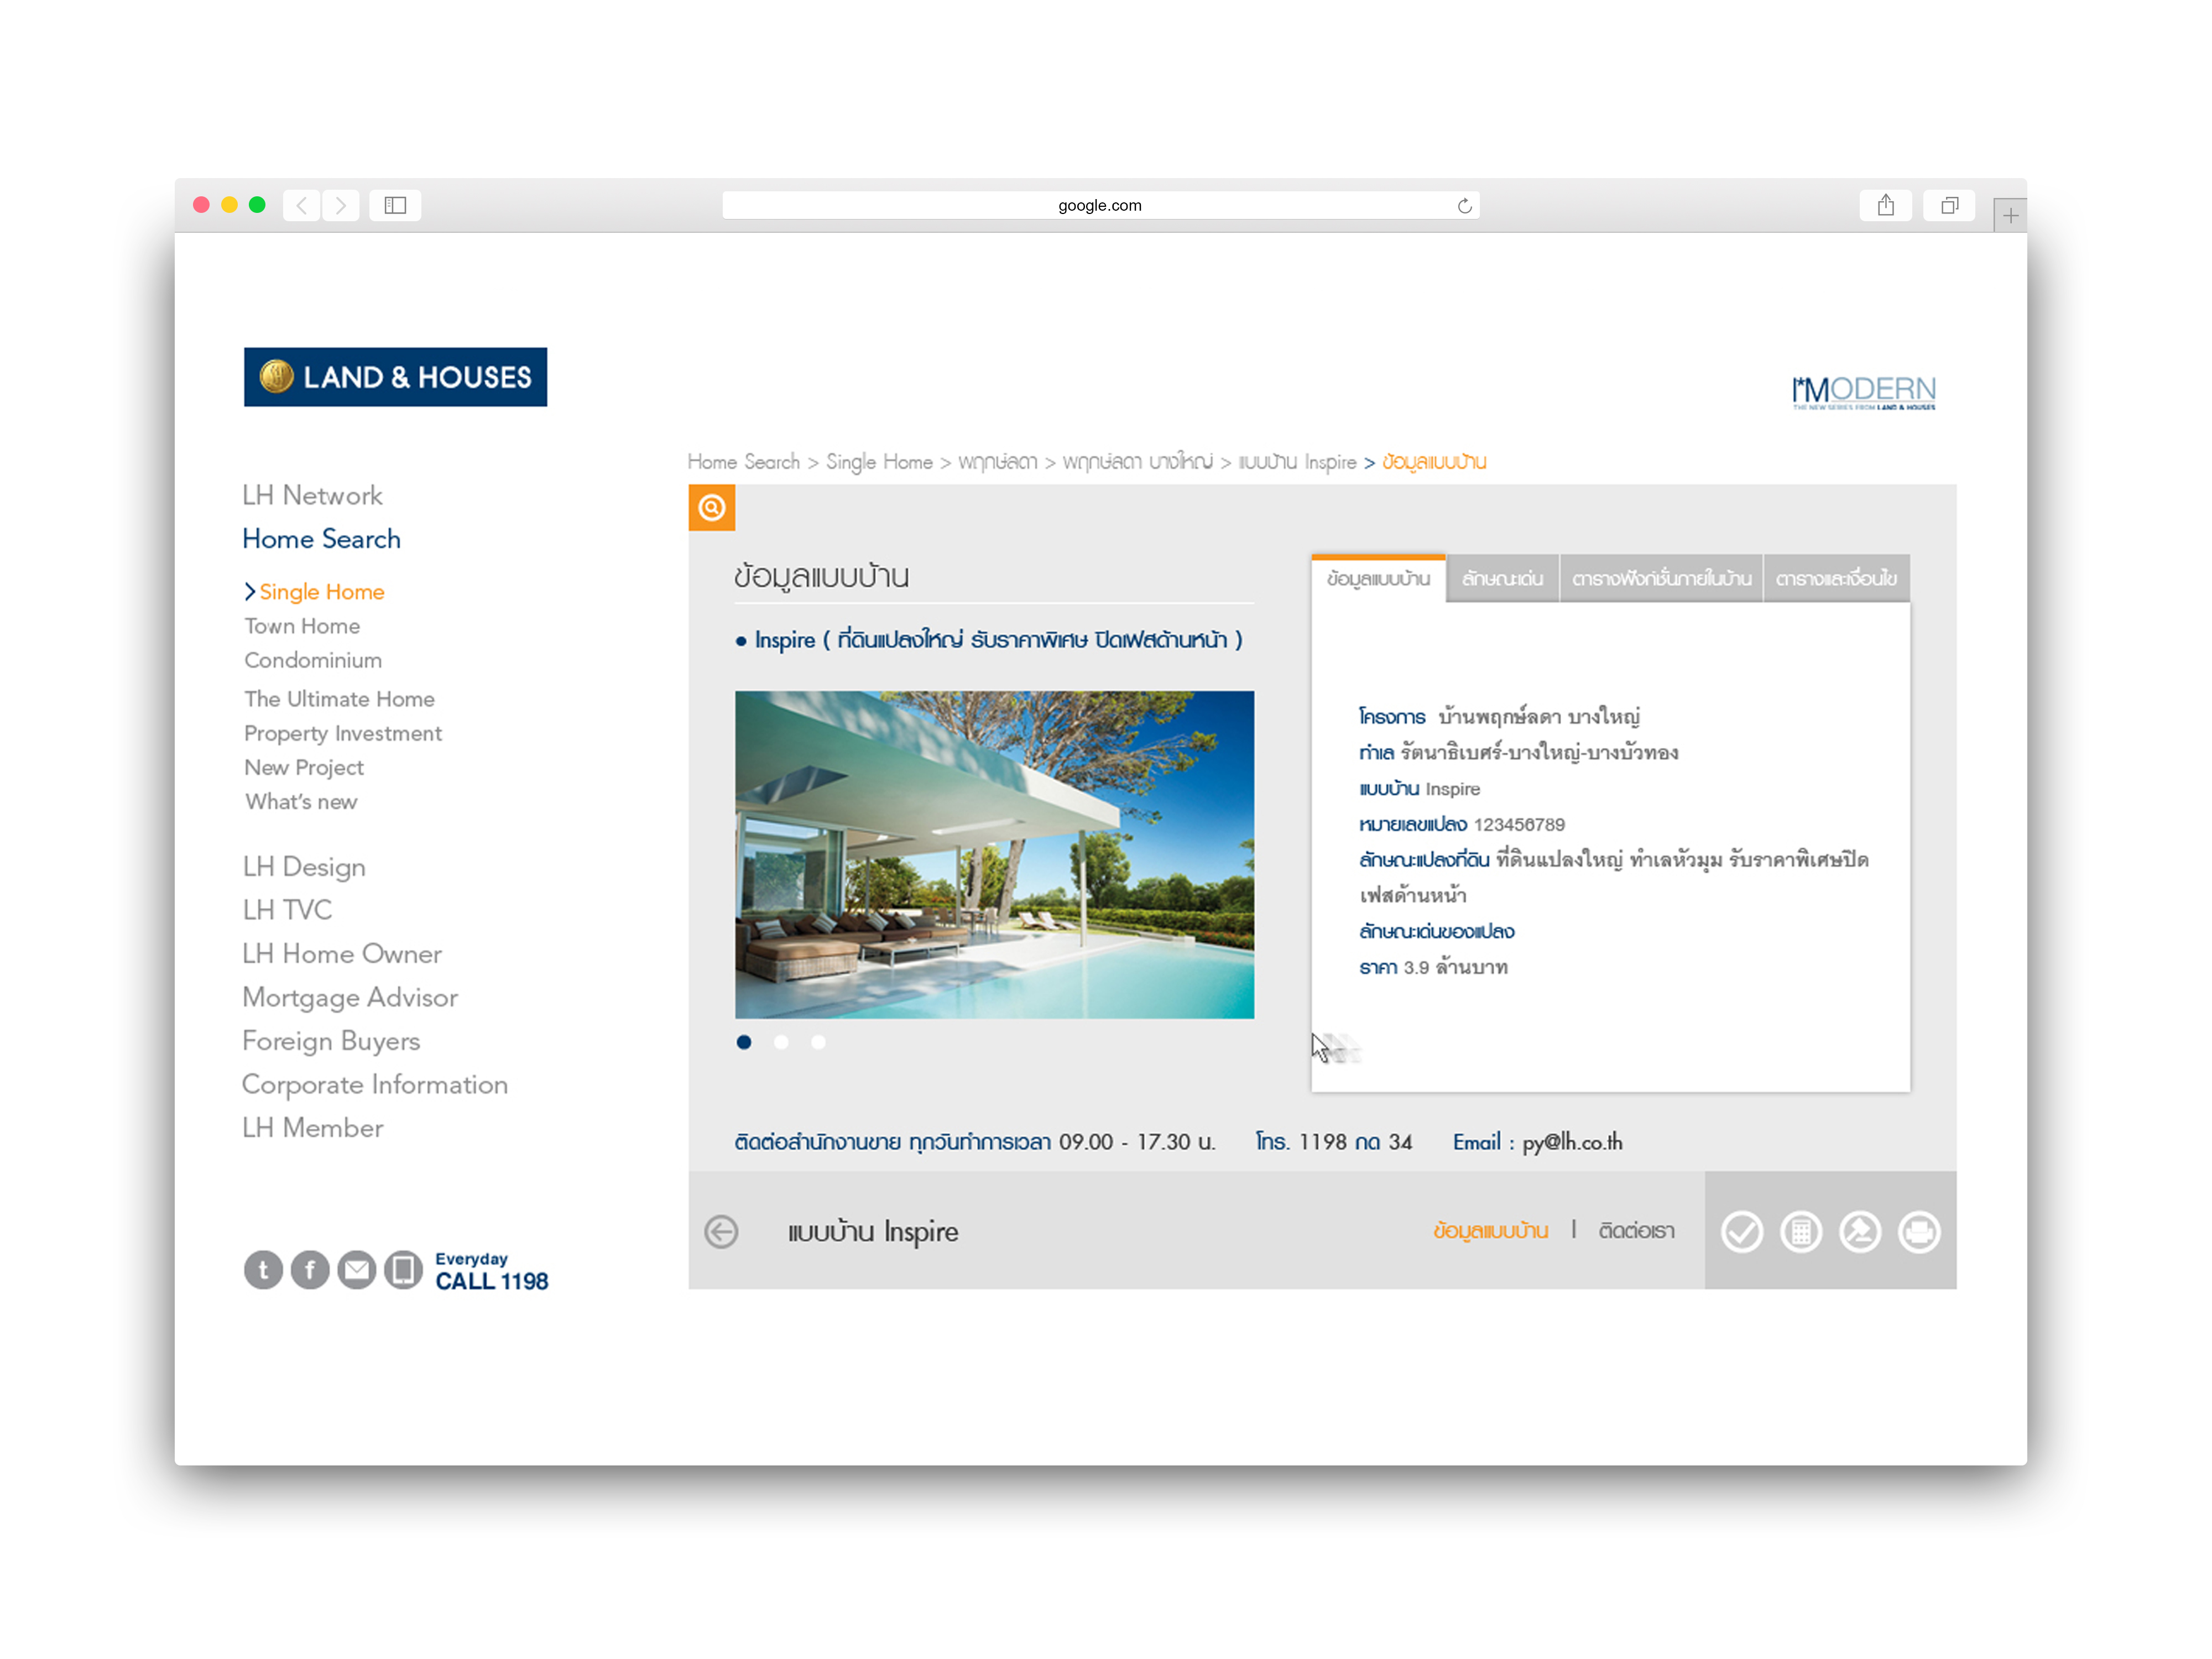Click the orange magnifier zoom icon
This screenshot has height=1659, width=2212.
711,508
